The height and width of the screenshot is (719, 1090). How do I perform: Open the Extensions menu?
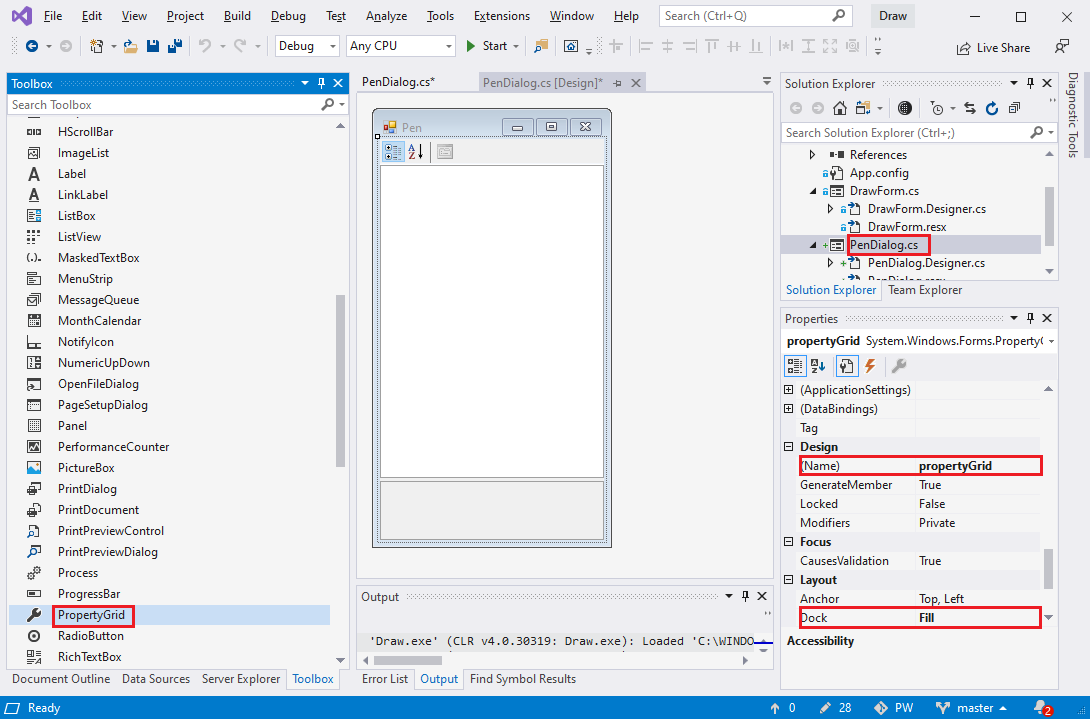click(501, 16)
